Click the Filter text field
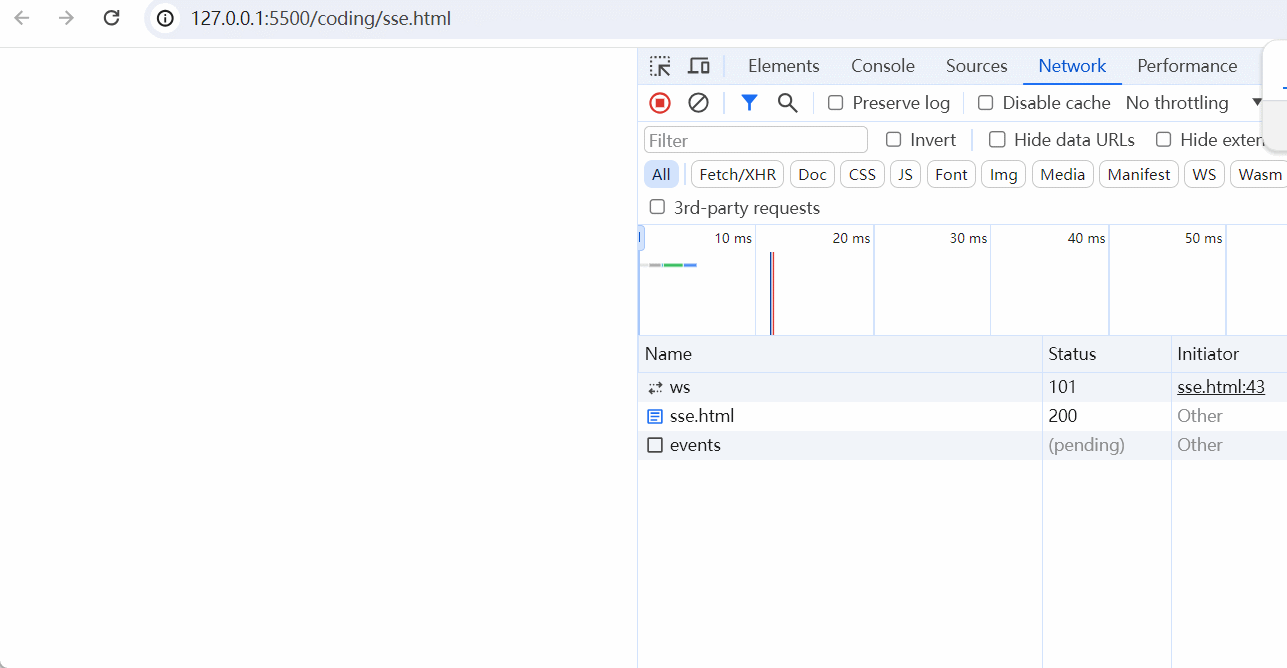Image resolution: width=1287 pixels, height=668 pixels. pyautogui.click(x=756, y=140)
